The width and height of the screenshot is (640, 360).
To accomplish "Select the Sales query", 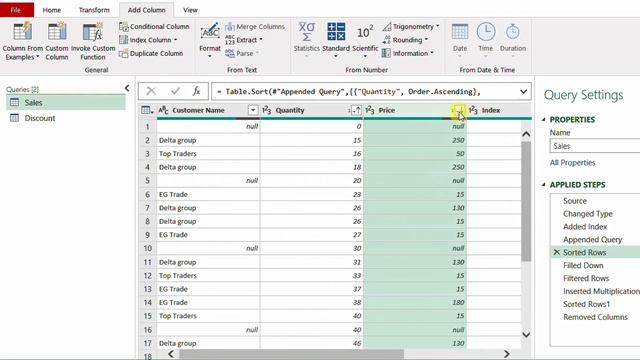I will [66, 102].
